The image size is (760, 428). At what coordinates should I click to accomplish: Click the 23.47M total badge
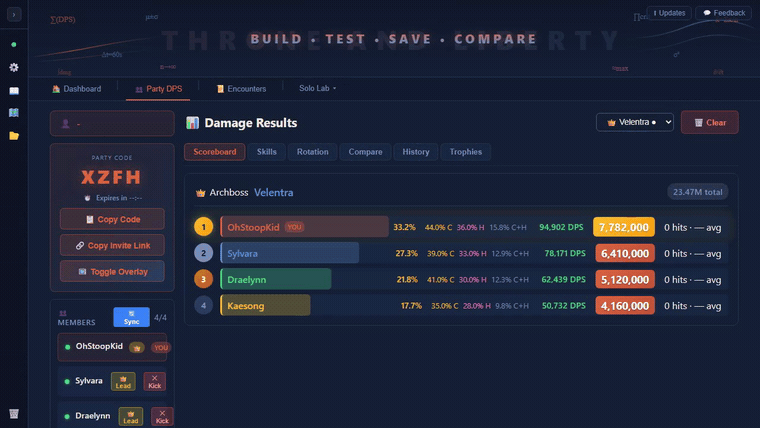click(x=697, y=192)
